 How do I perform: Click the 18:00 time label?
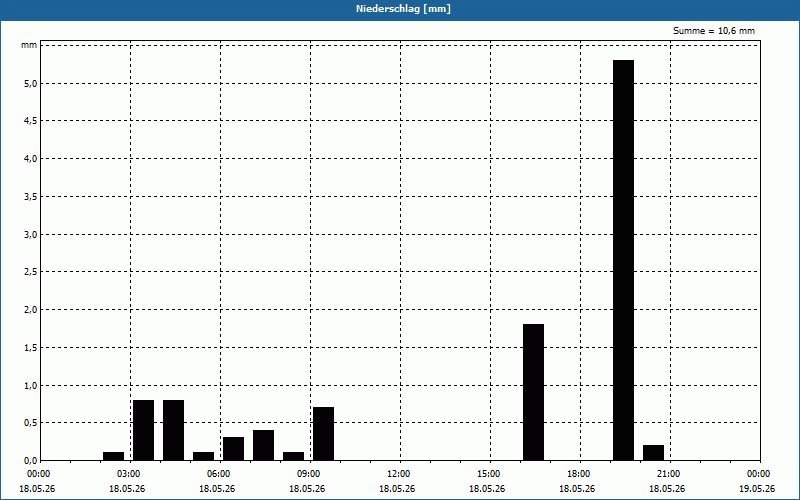click(x=579, y=474)
